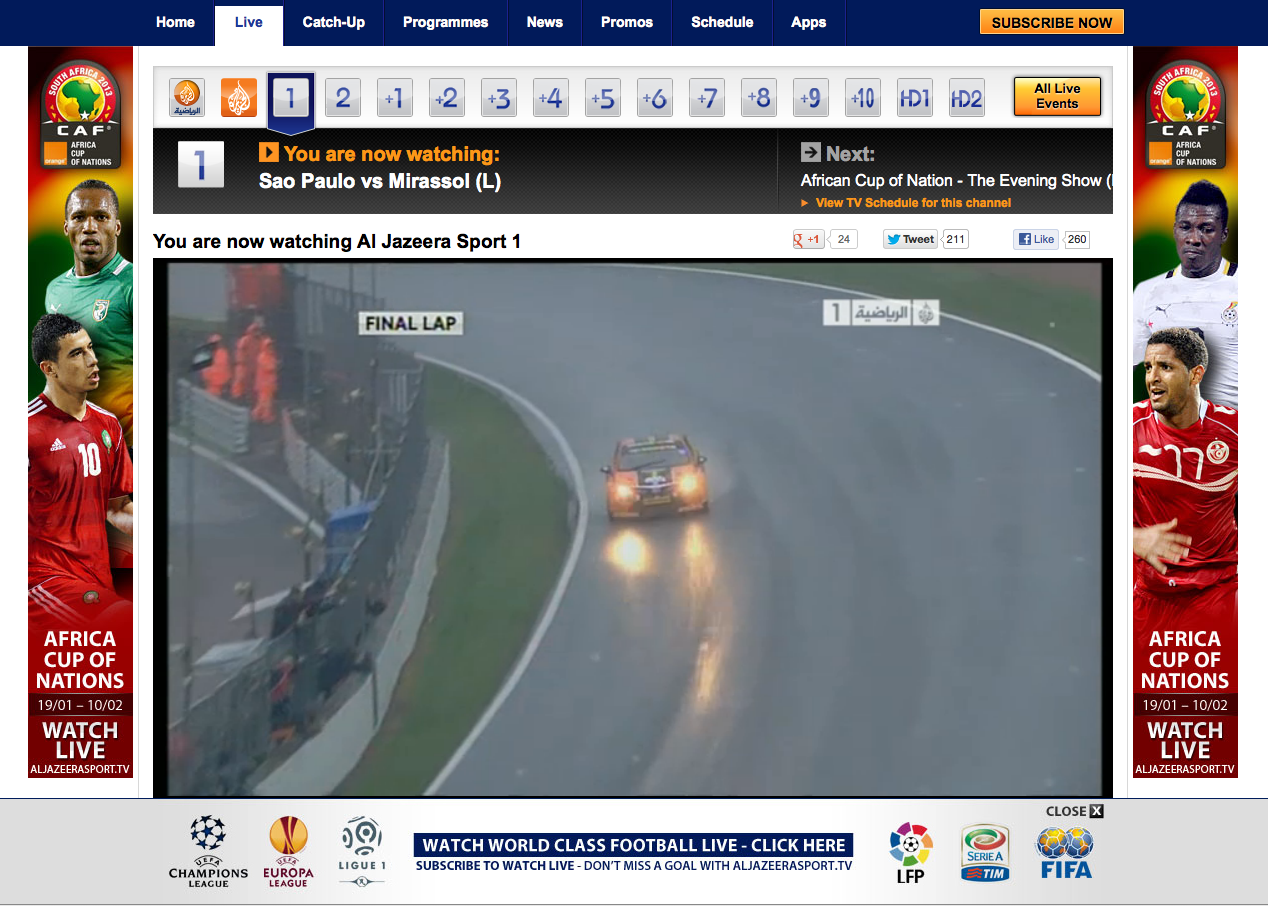Go to Catch-Up section

coord(334,22)
